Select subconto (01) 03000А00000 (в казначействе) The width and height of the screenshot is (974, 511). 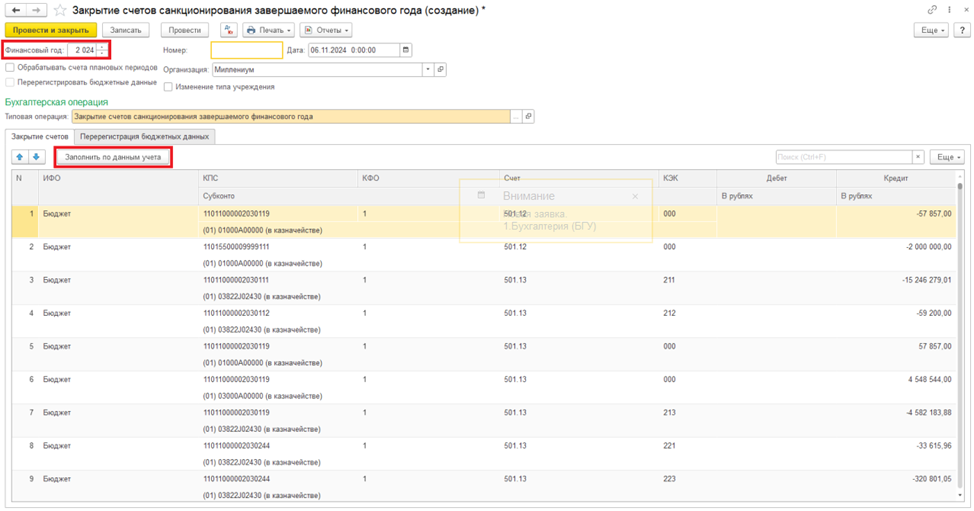pos(262,396)
